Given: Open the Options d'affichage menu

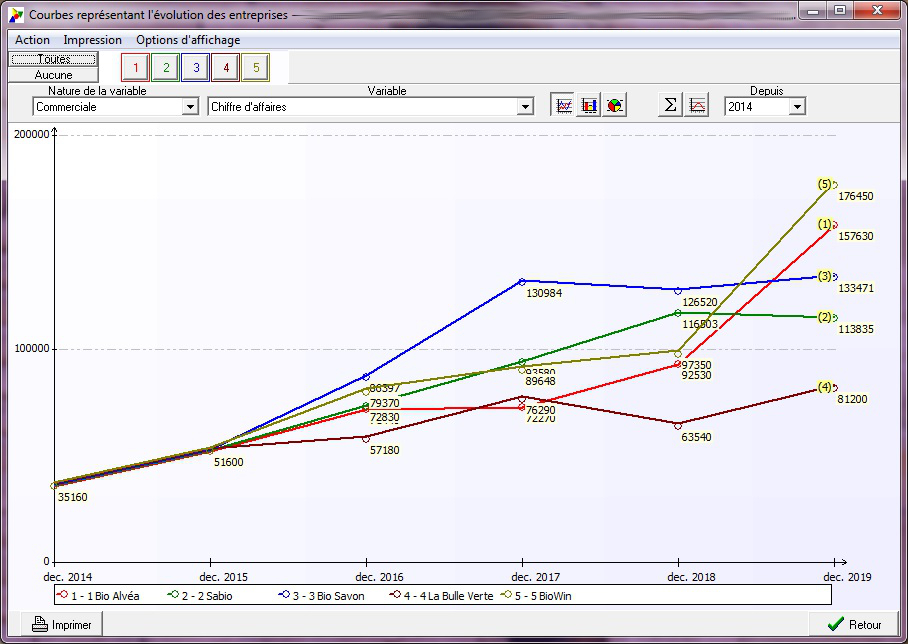Looking at the screenshot, I should pos(188,40).
